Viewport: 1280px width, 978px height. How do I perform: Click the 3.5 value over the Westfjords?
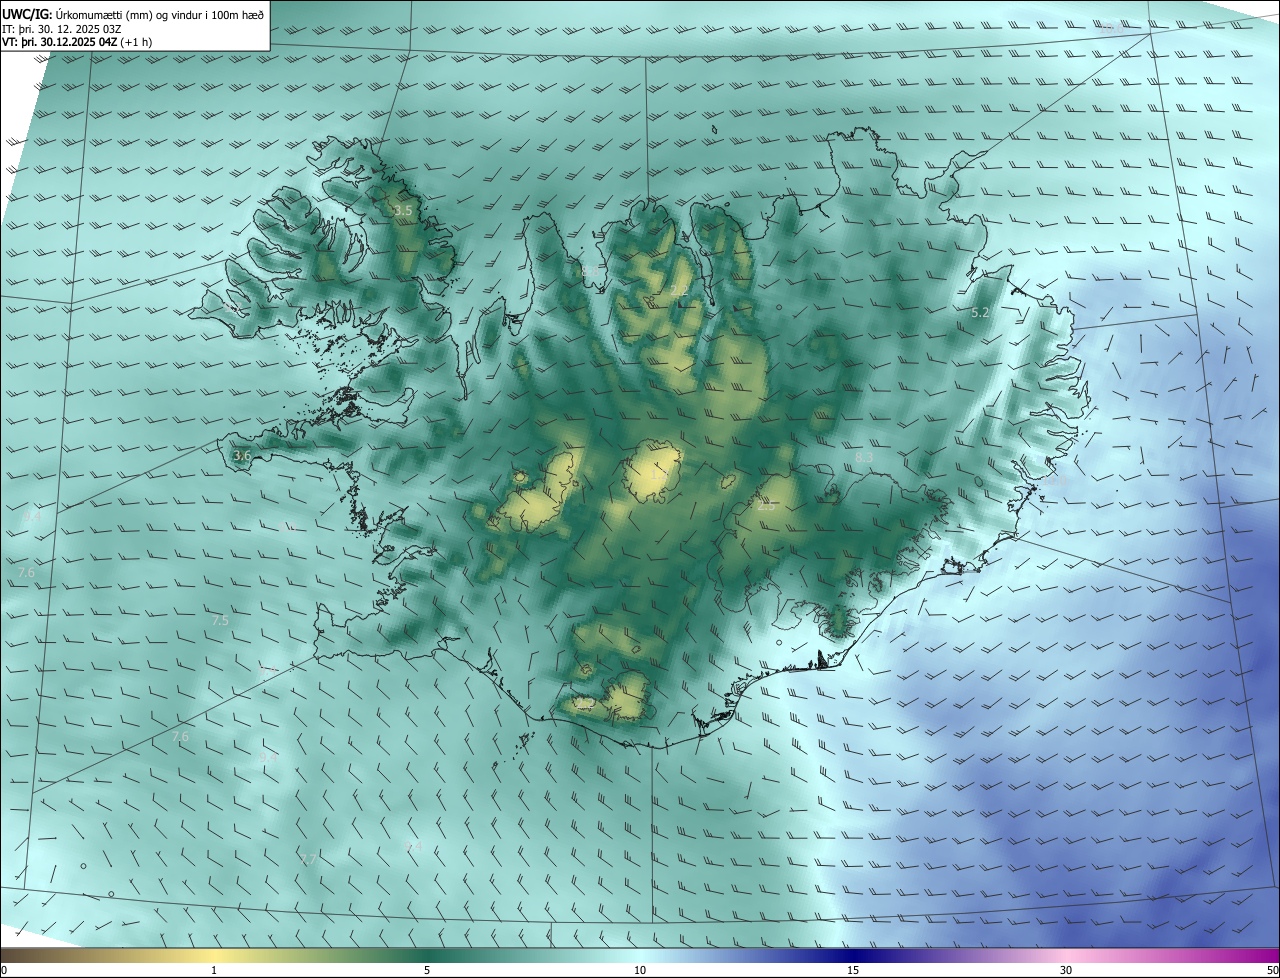click(403, 211)
